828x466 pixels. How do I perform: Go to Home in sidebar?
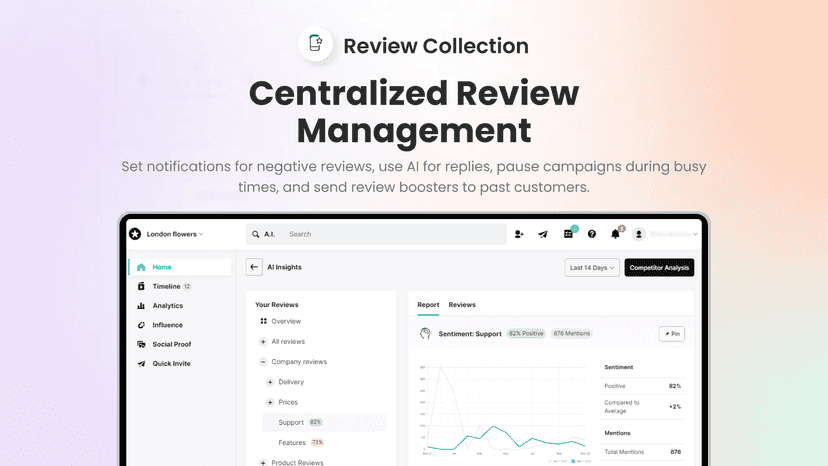point(180,267)
